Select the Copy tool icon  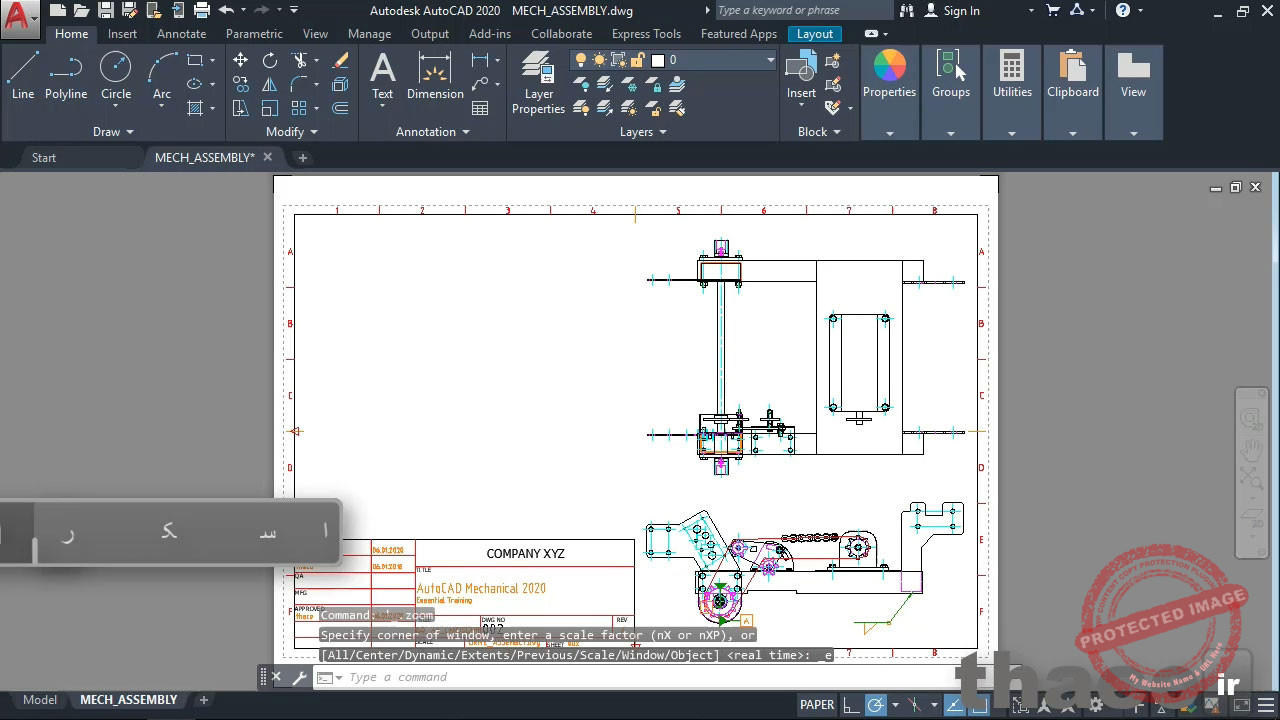[241, 84]
